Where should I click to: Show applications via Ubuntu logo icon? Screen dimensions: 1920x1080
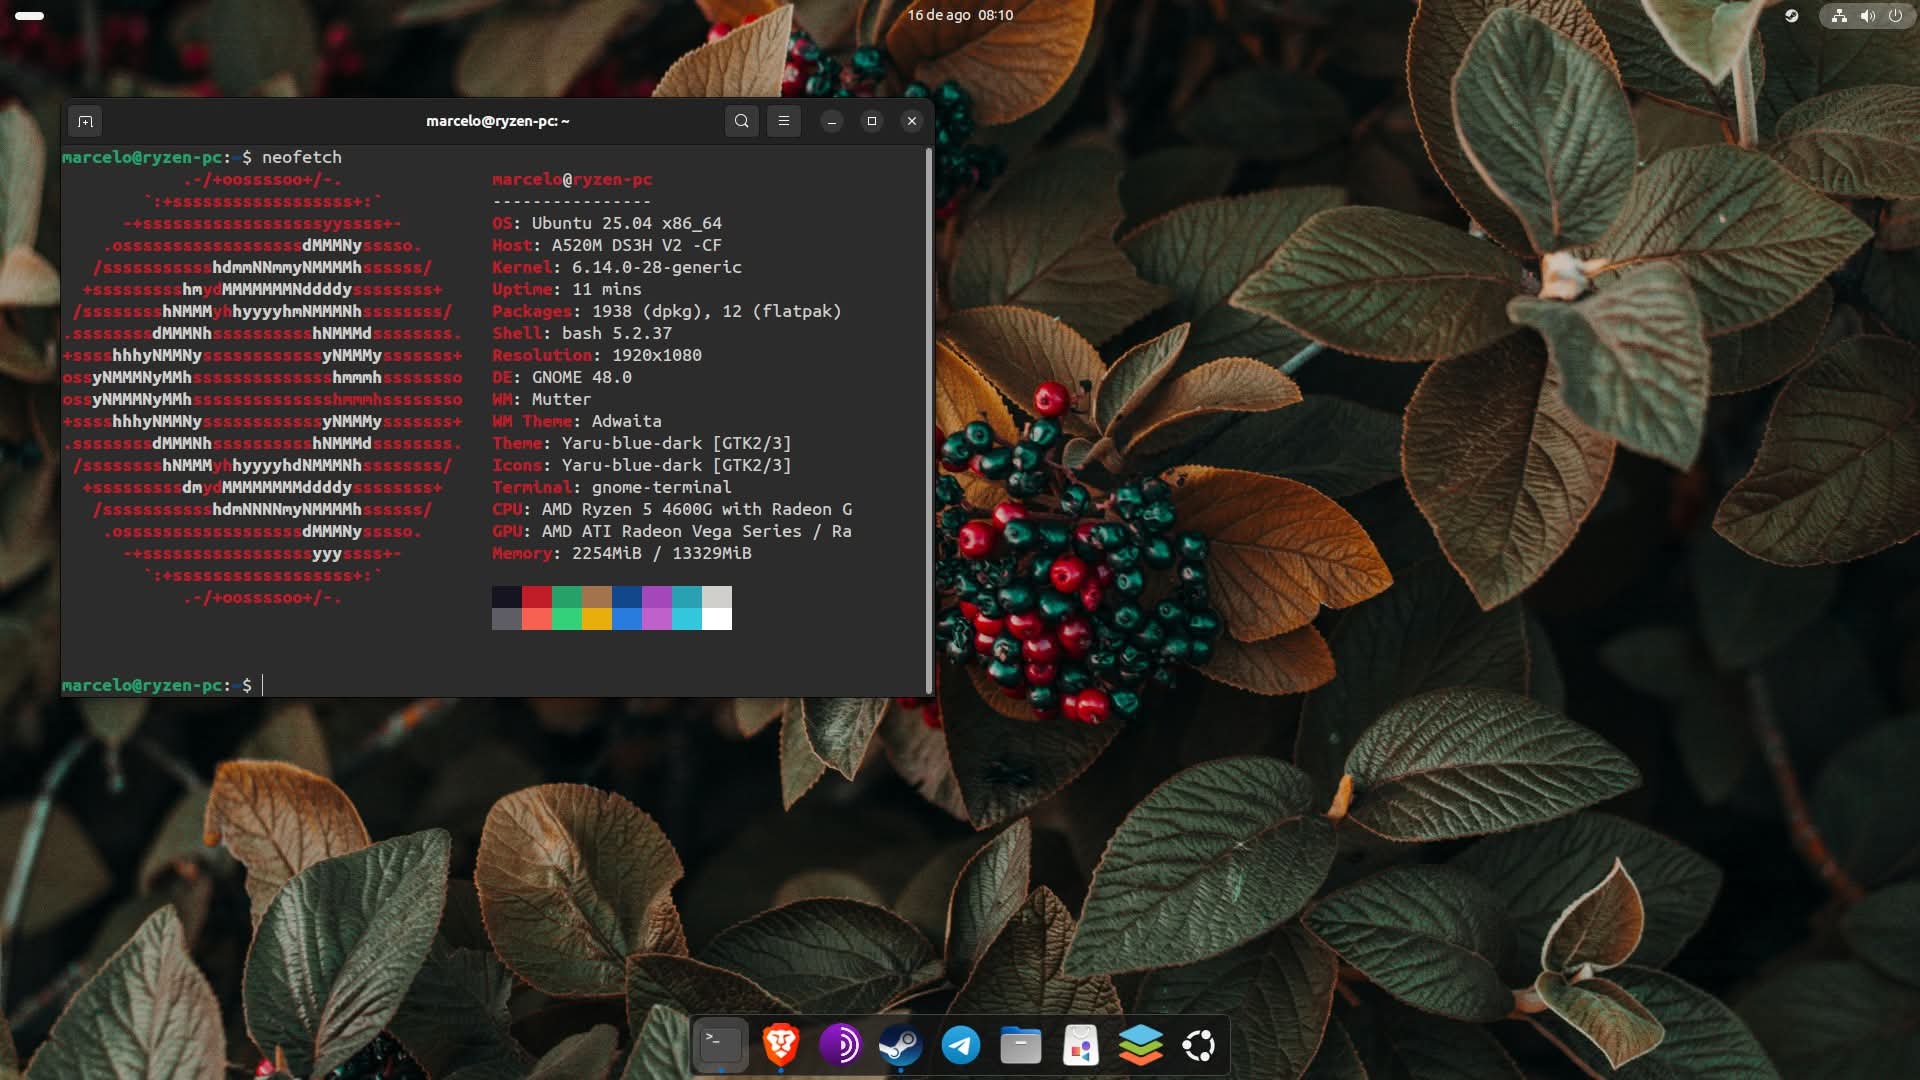1199,1046
